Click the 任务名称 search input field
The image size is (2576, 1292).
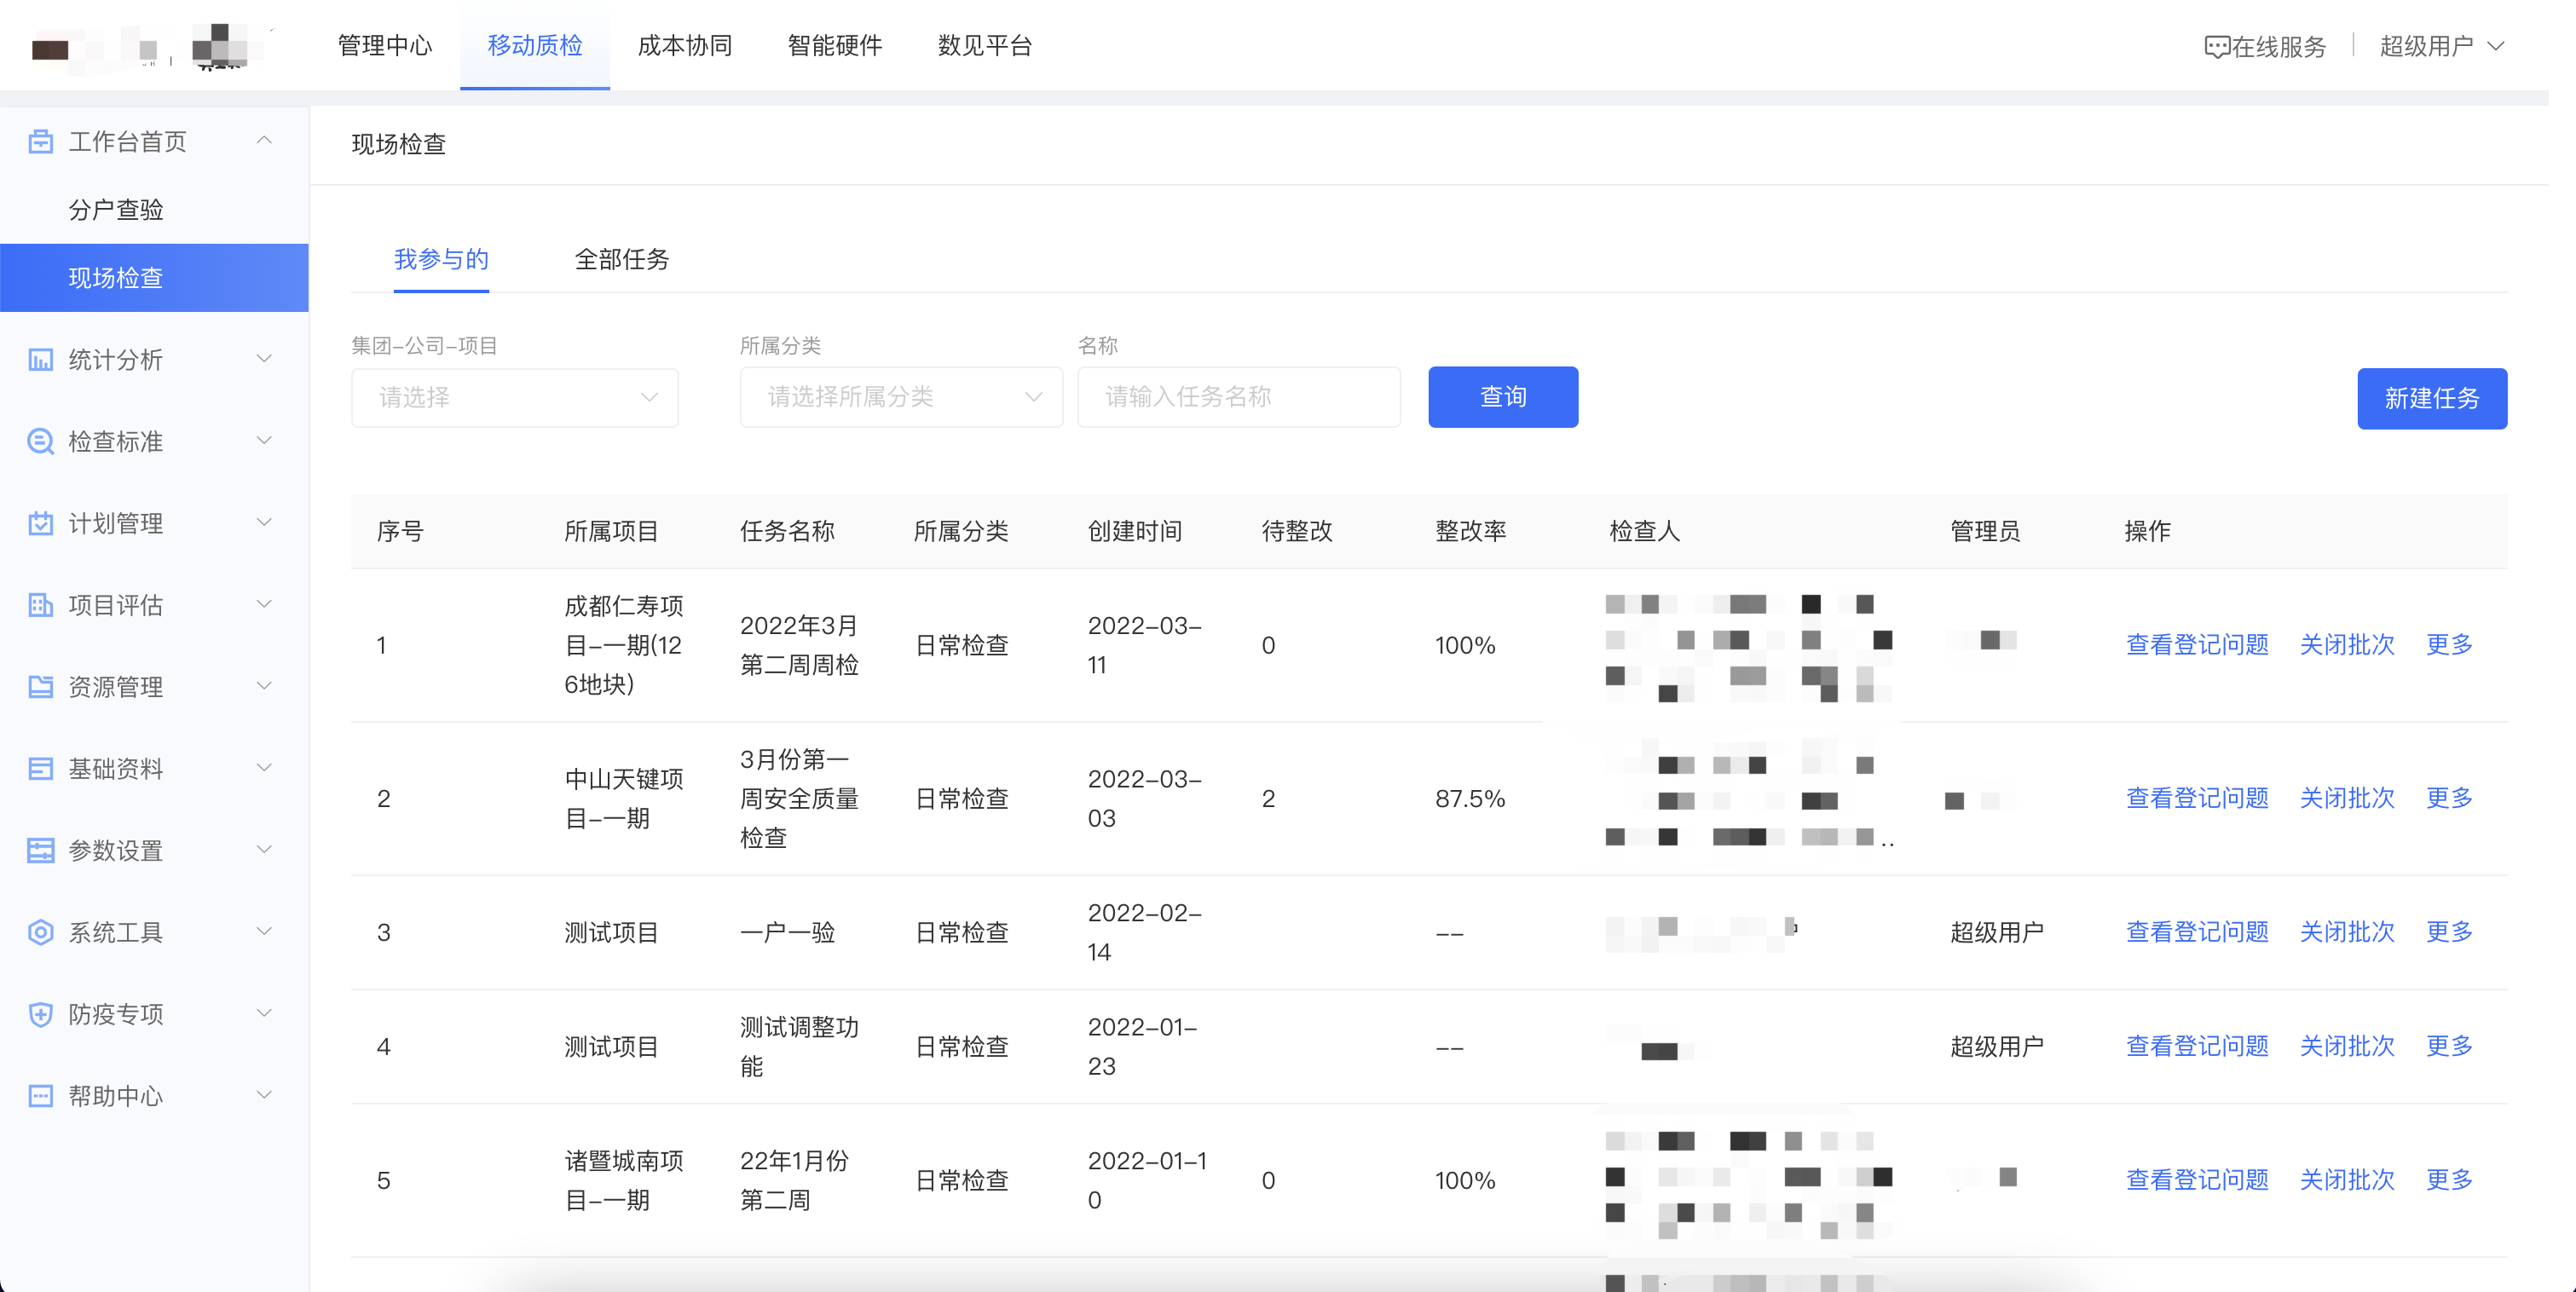pos(1238,397)
